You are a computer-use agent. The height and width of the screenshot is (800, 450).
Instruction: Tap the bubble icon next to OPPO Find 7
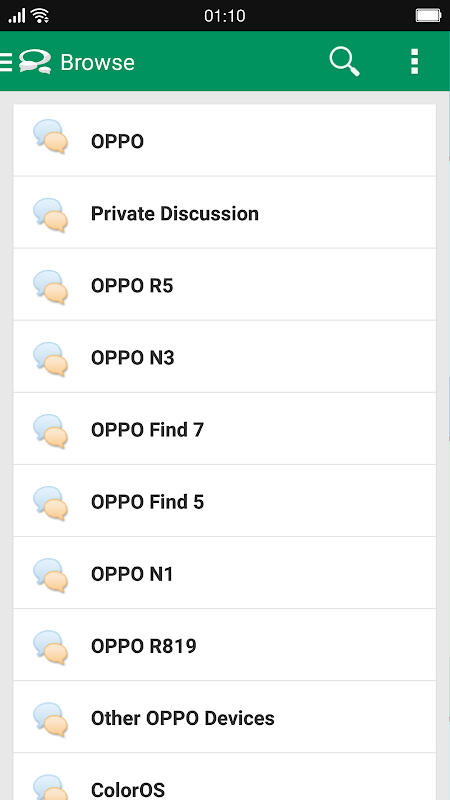(51, 431)
